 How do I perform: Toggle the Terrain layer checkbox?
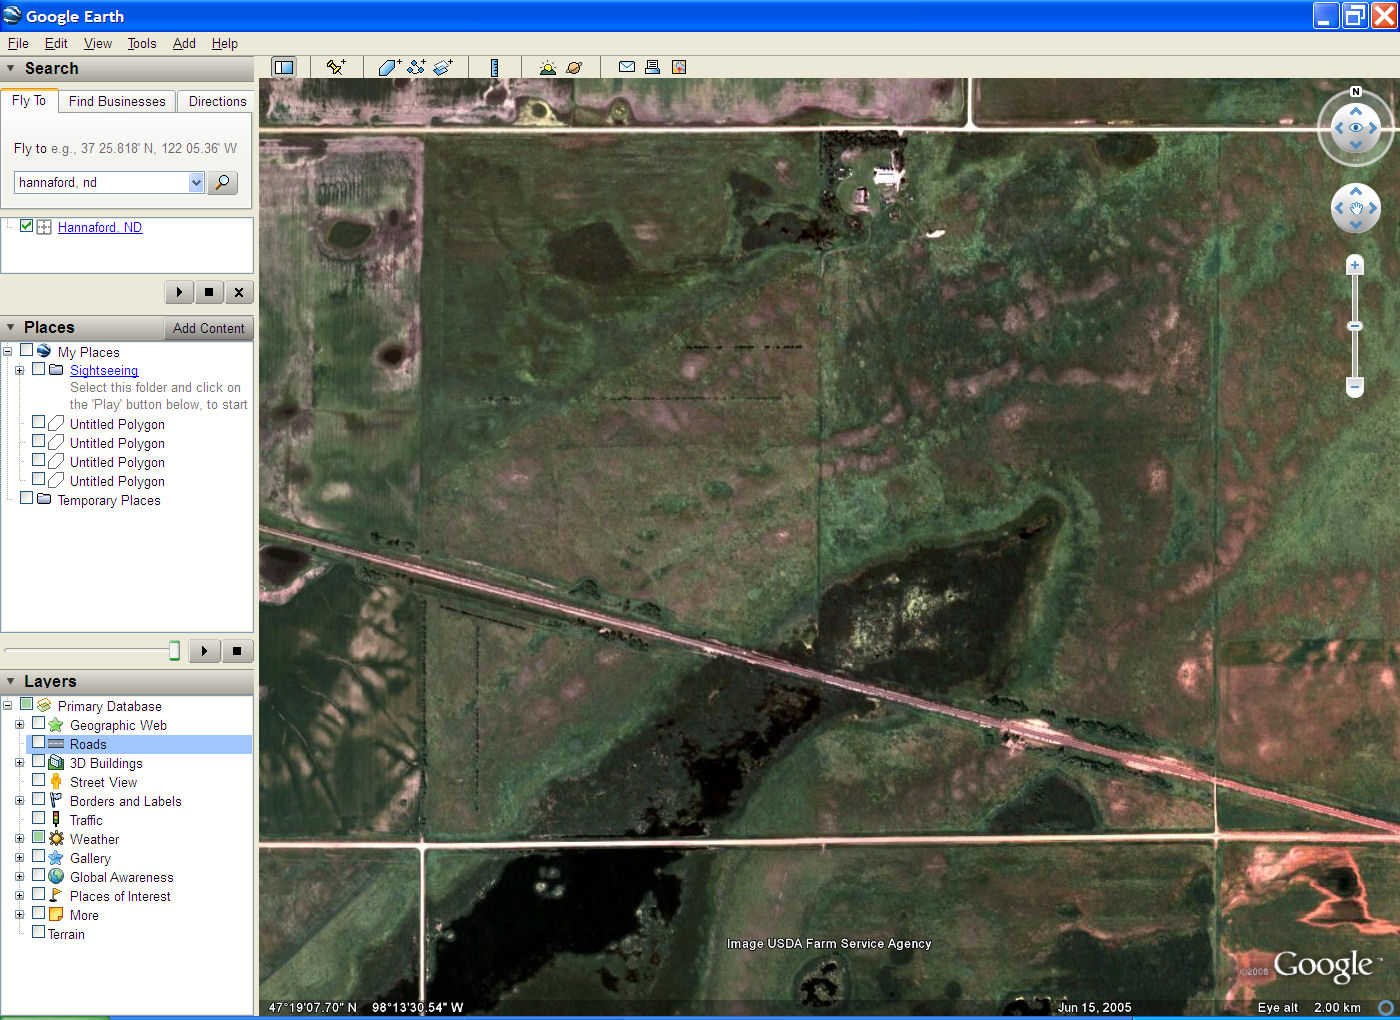[39, 933]
